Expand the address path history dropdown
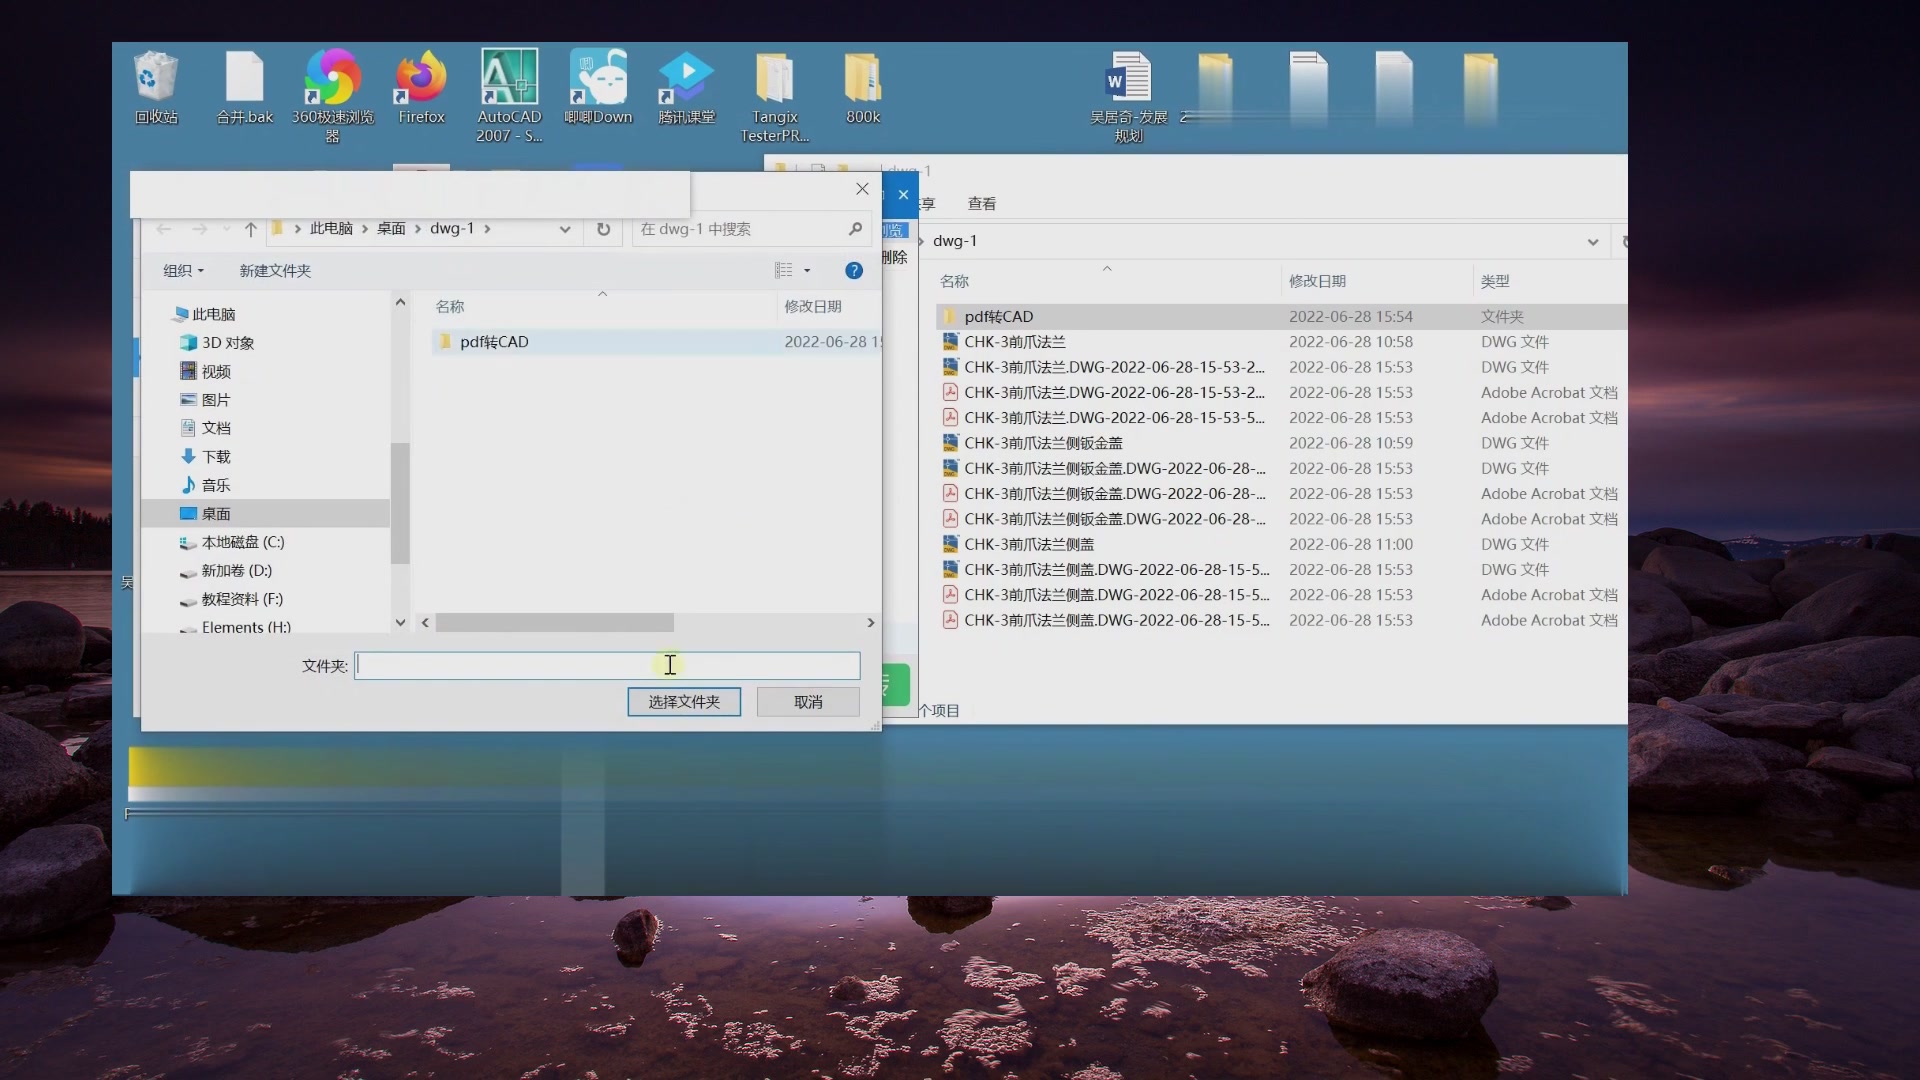This screenshot has height=1080, width=1920. point(565,229)
